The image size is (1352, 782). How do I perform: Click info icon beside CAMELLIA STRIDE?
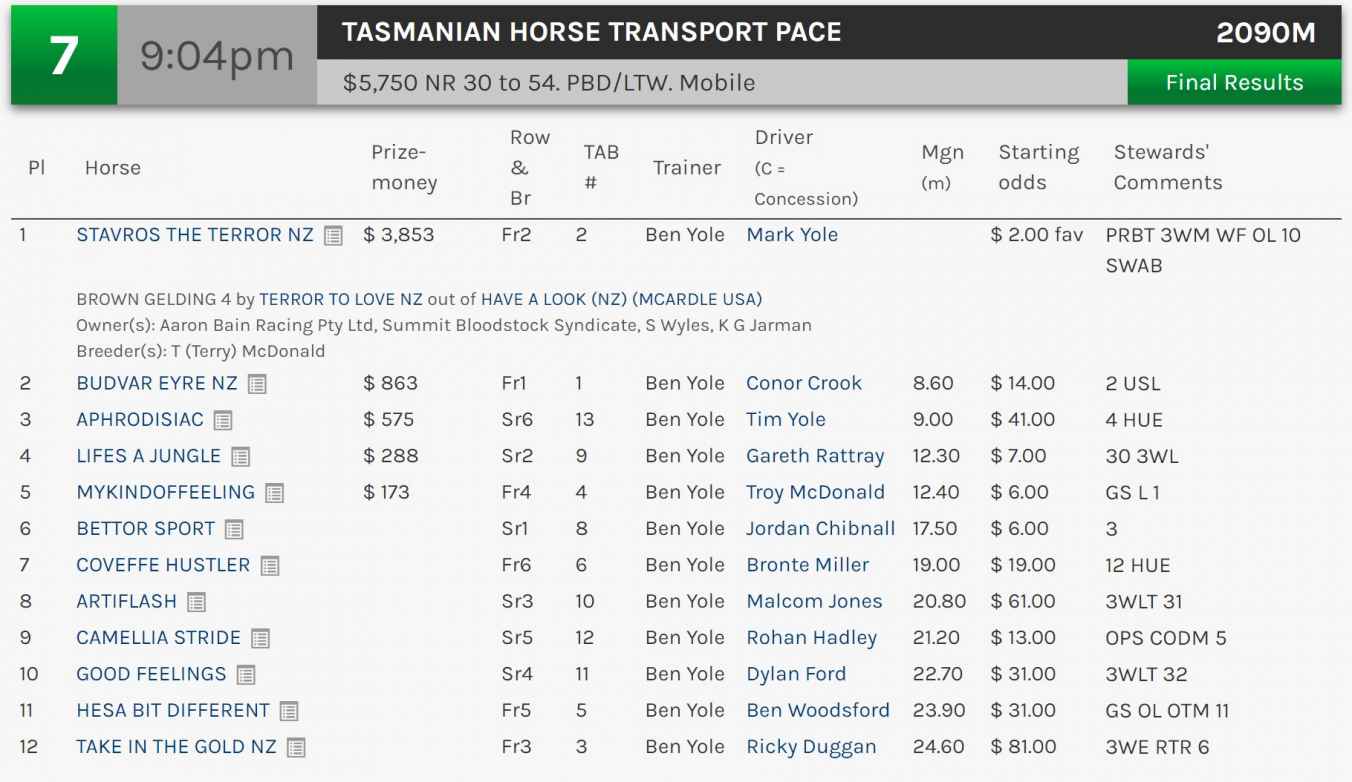tap(260, 638)
